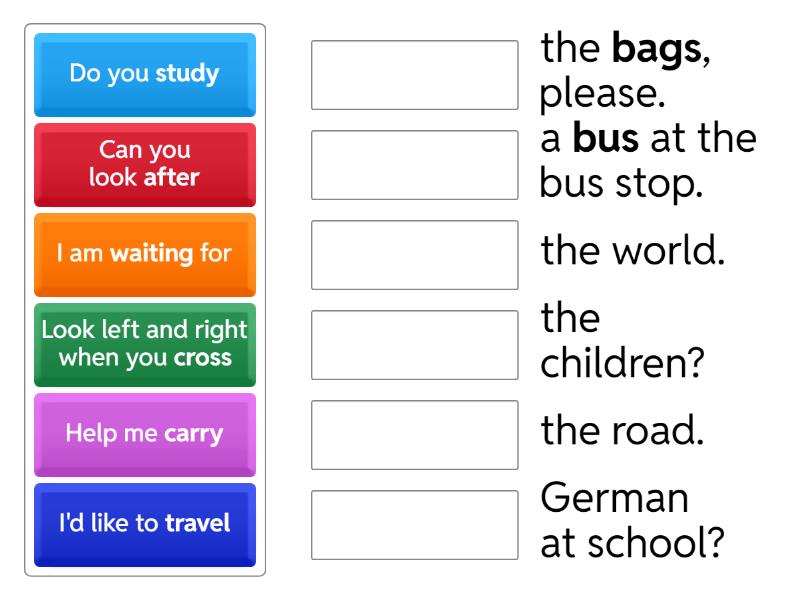Viewport: 800px width, 600px height.
Task: Select the green 'Look left and right' tile
Action: click(x=145, y=344)
